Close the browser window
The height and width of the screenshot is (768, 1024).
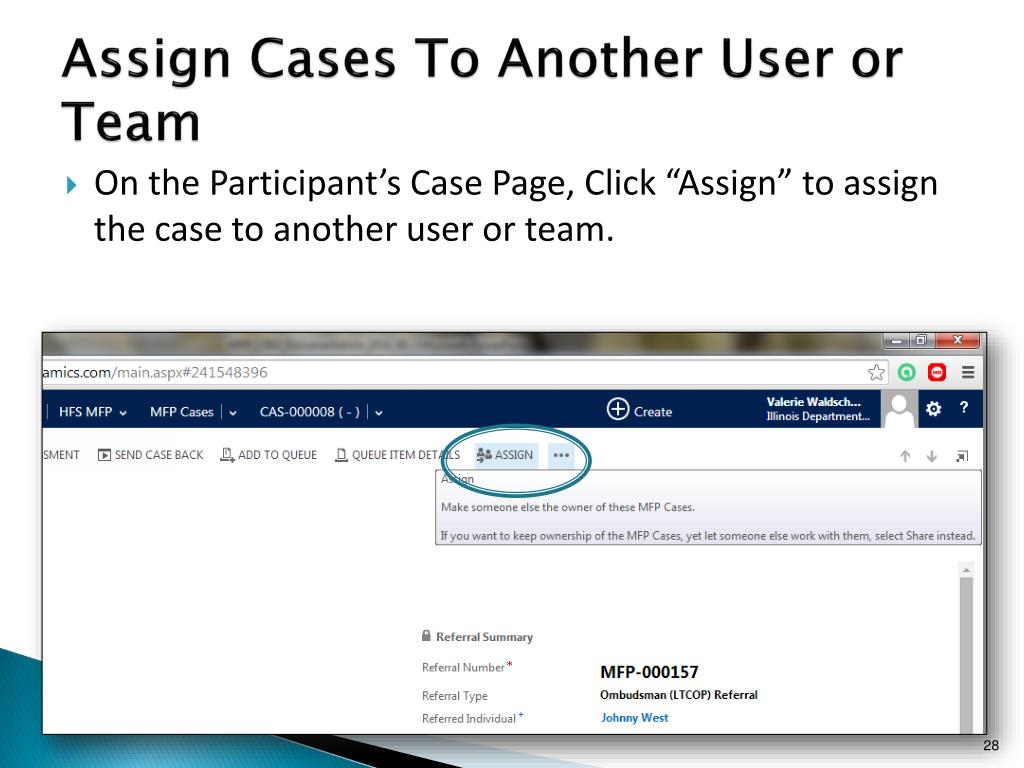click(x=957, y=340)
